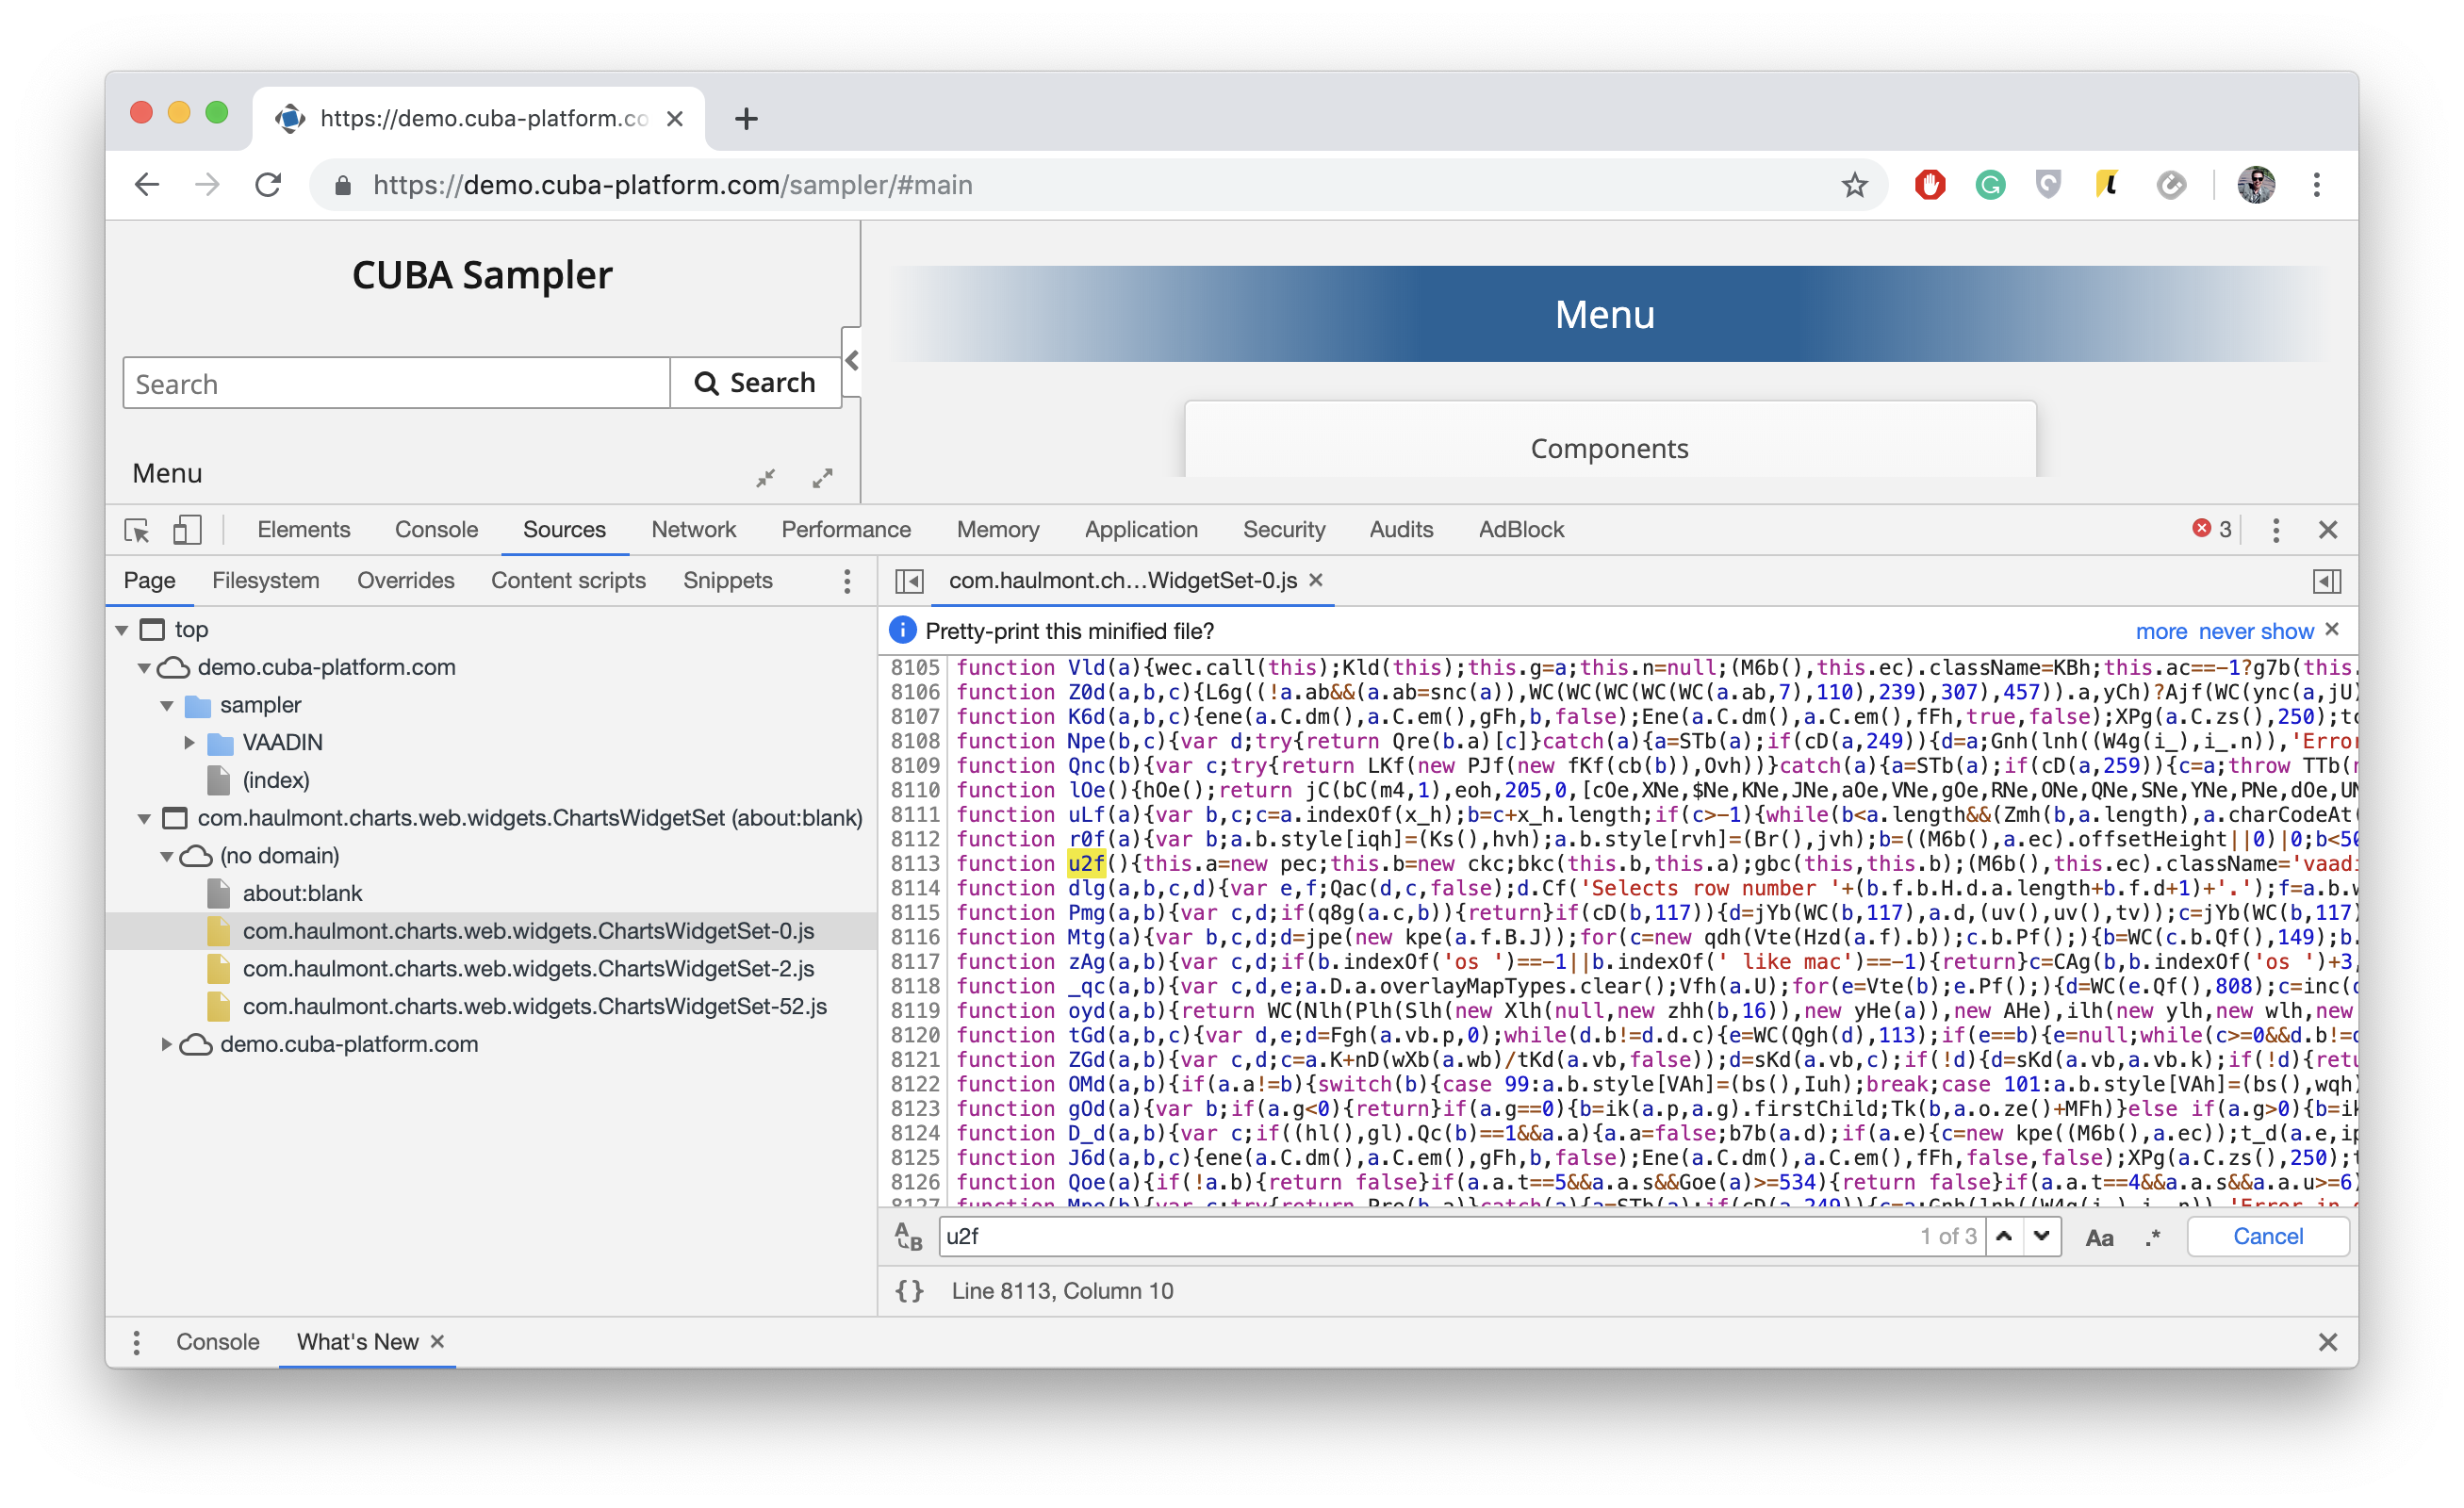The height and width of the screenshot is (1508, 2464).
Task: Collapse the sampler folder
Action: coord(167,706)
